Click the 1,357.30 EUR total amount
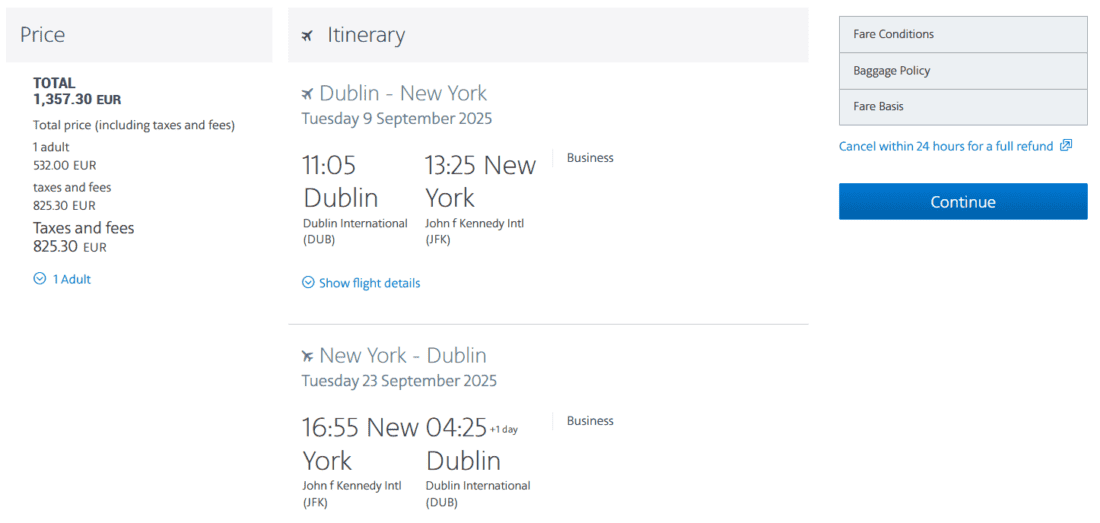Screen dimensions: 1100x523 [x=77, y=100]
